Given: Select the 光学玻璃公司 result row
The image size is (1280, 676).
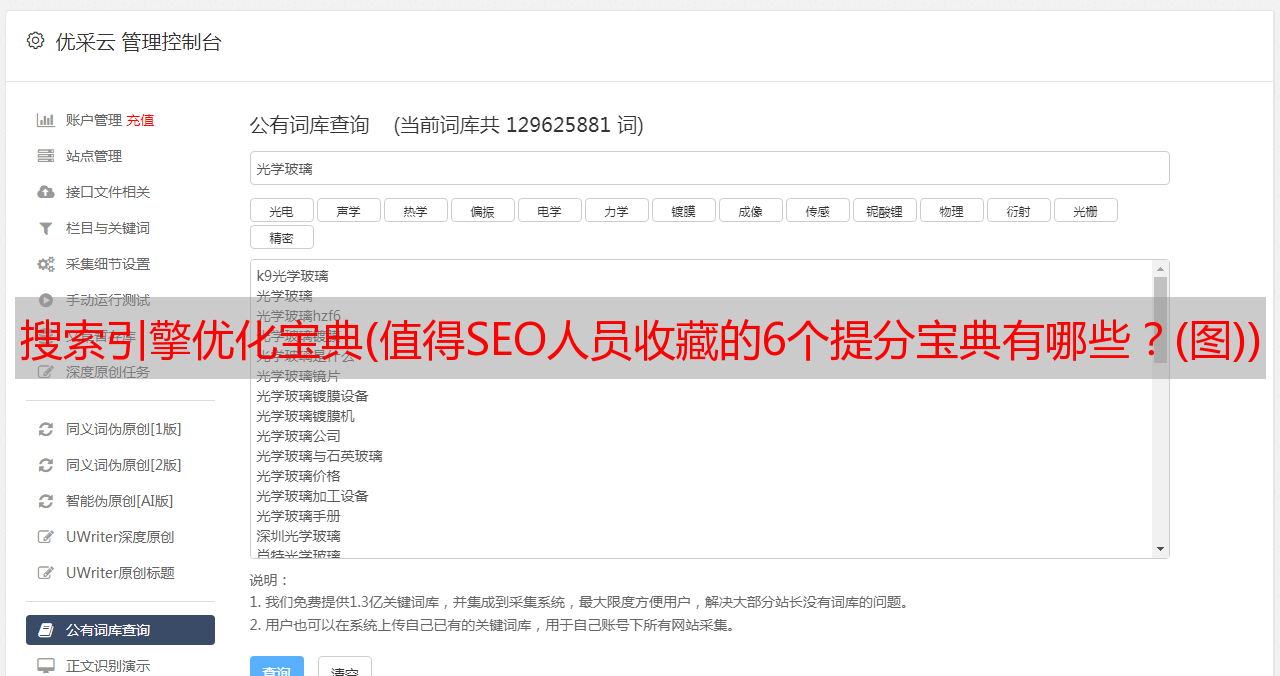Looking at the screenshot, I should tap(298, 436).
